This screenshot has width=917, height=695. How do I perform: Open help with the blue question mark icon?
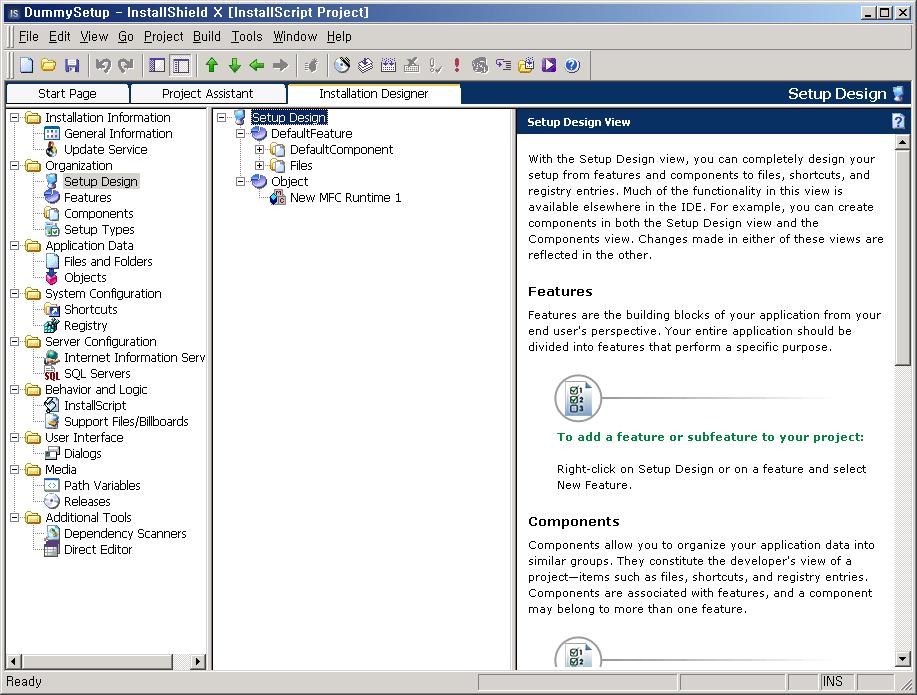click(x=573, y=65)
